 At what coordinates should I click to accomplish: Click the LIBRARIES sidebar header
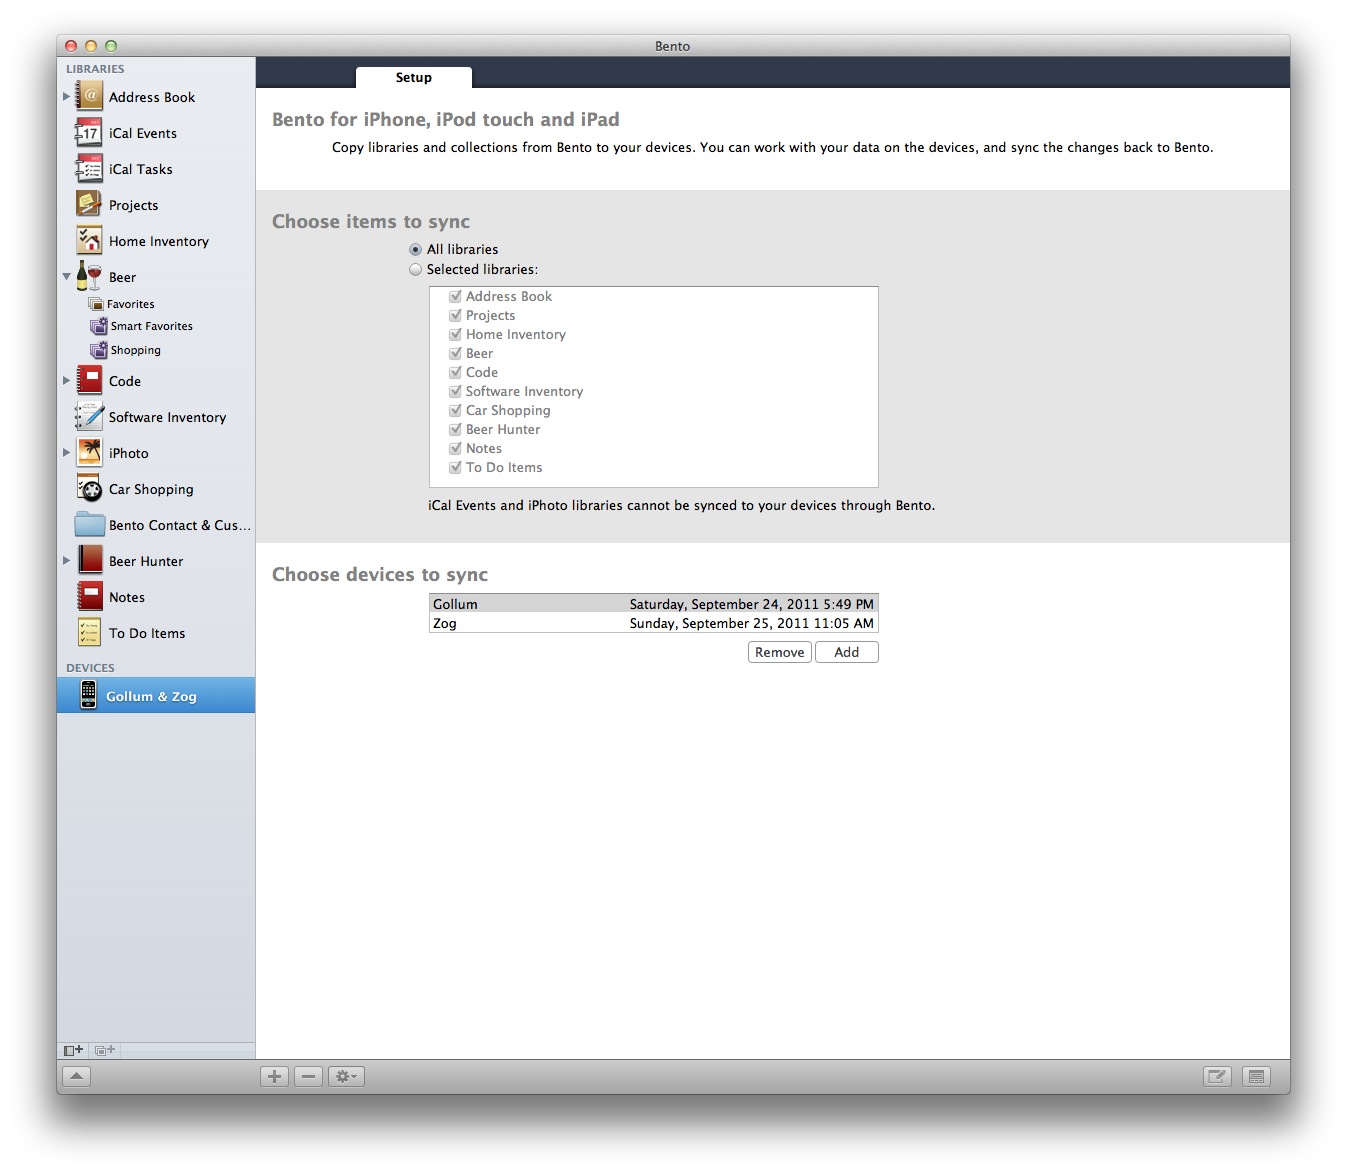point(95,69)
